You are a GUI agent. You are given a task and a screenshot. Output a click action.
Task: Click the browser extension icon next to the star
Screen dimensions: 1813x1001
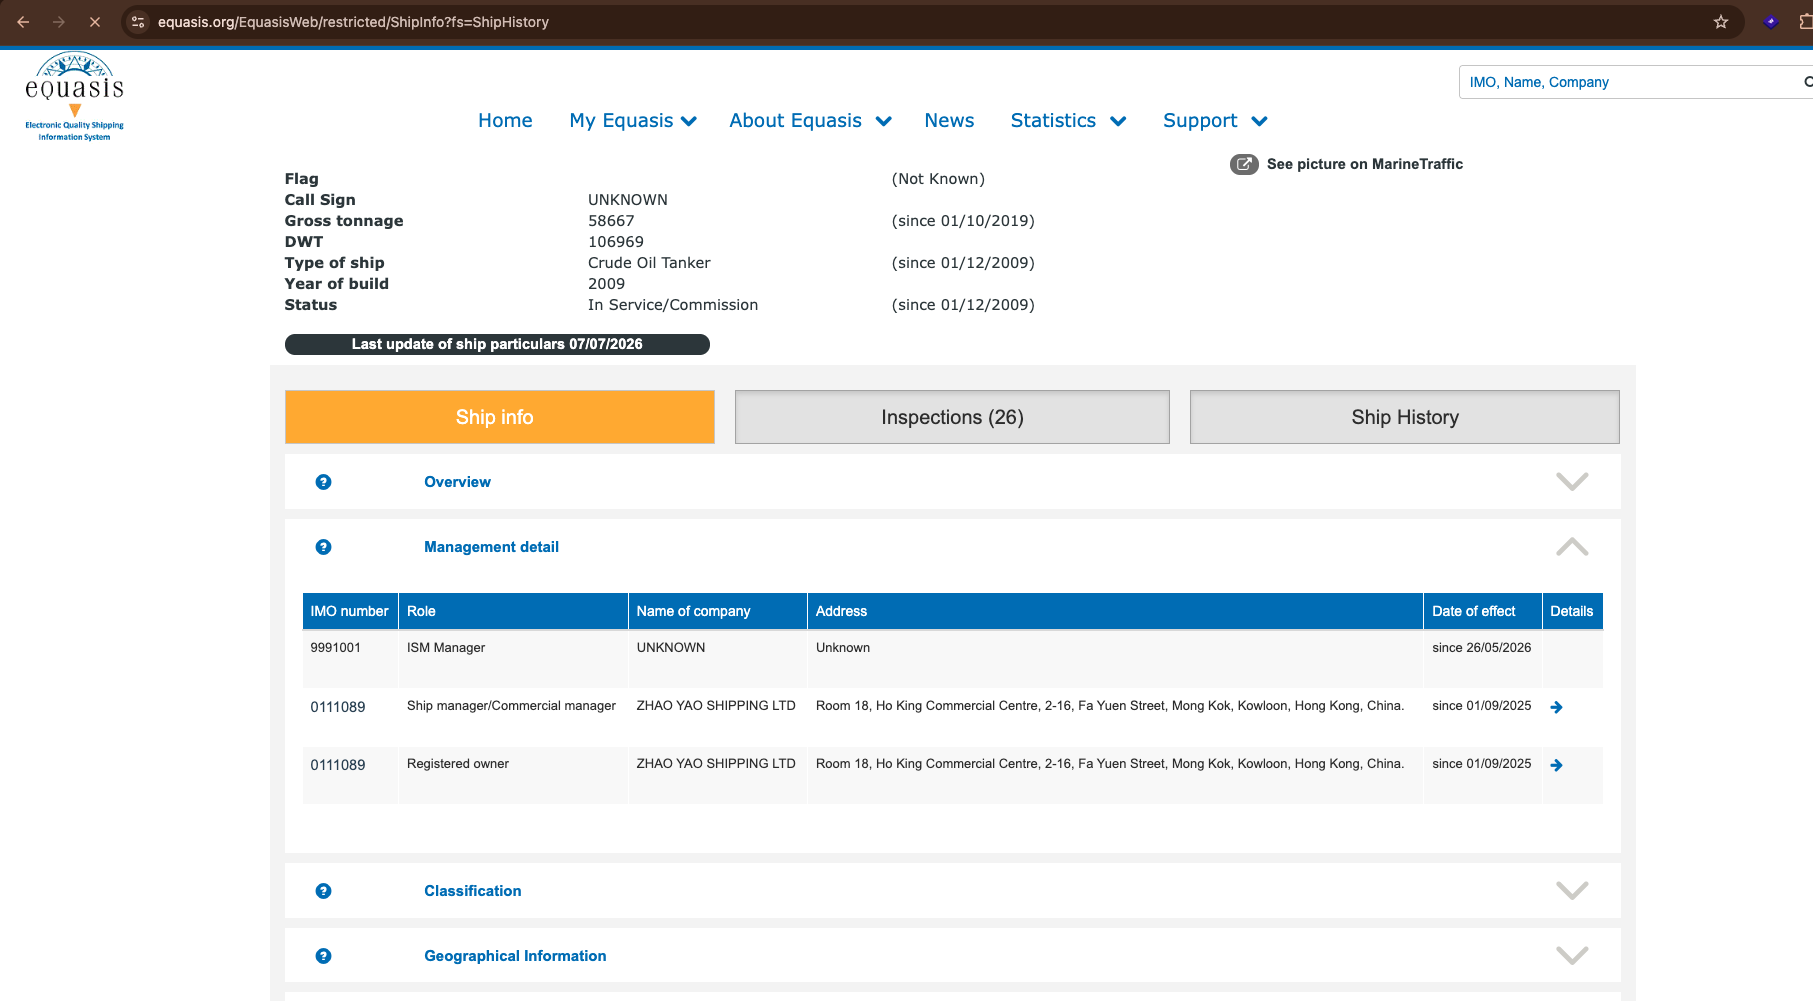(1771, 22)
